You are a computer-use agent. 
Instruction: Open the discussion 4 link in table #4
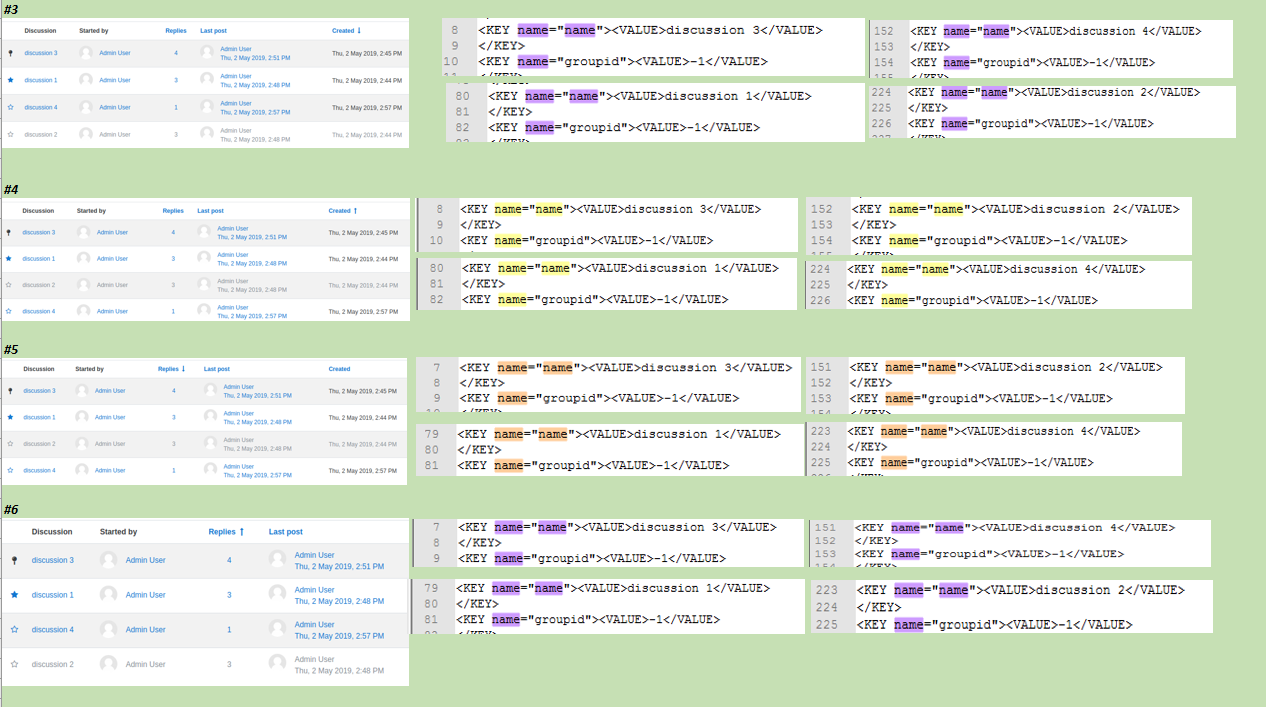coord(39,311)
